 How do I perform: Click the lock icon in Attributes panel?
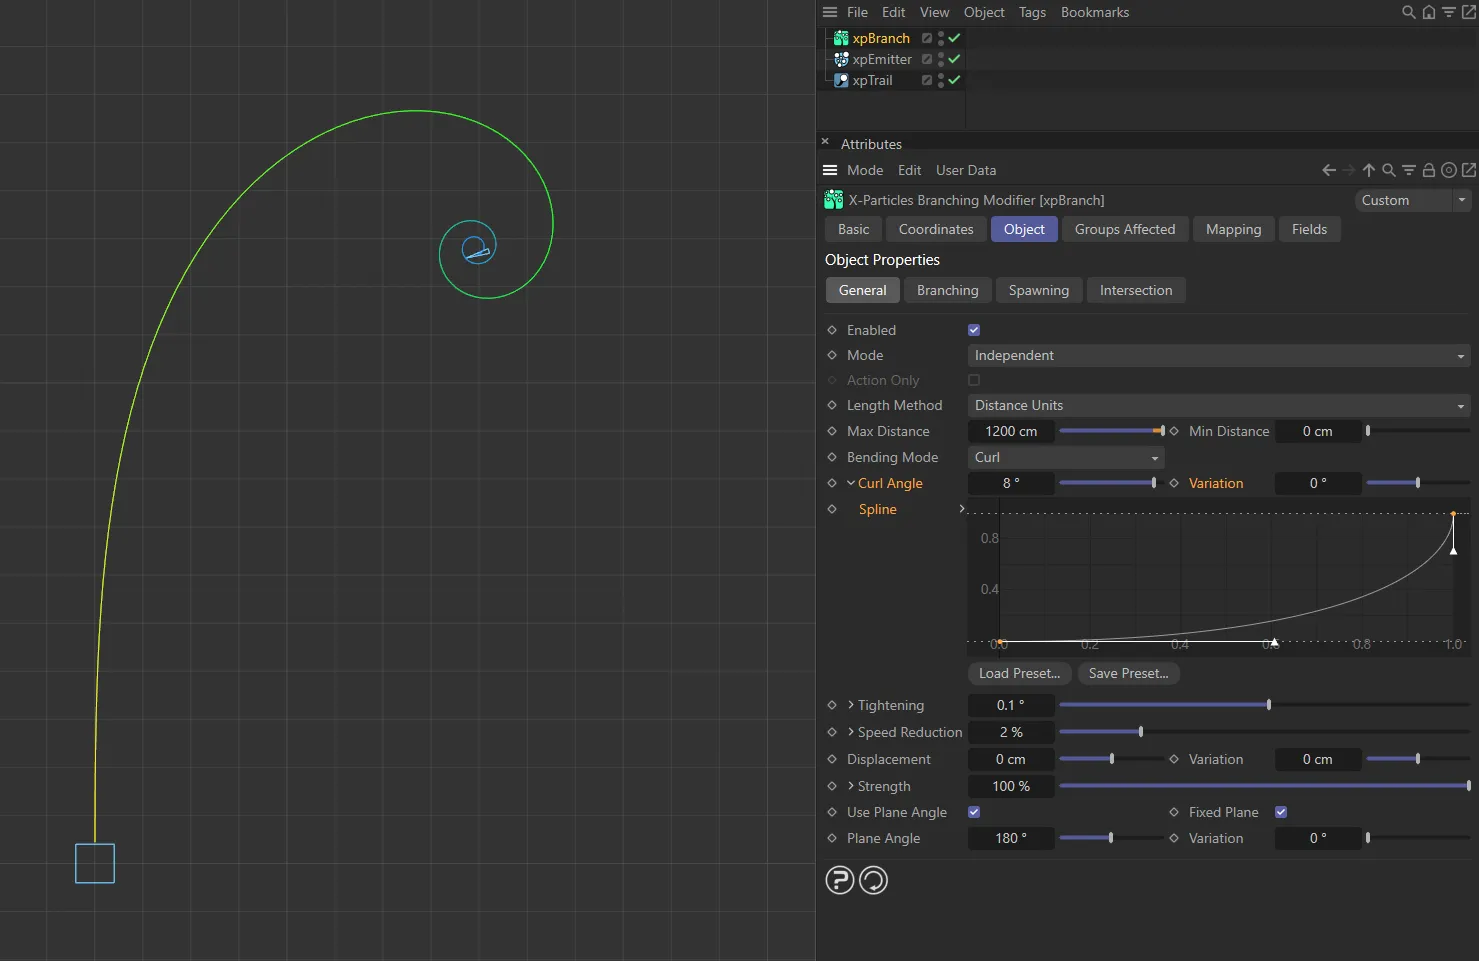pos(1428,170)
